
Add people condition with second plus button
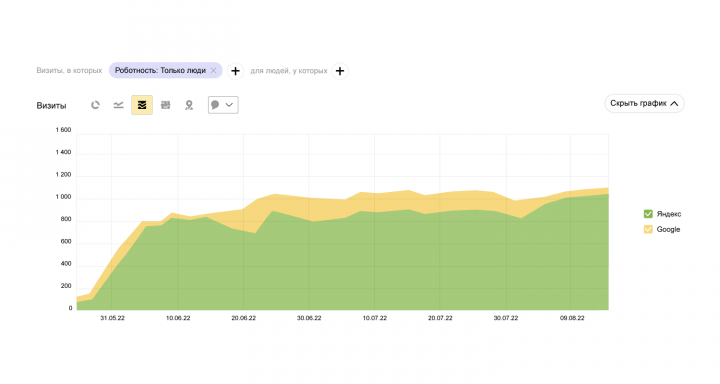click(340, 71)
